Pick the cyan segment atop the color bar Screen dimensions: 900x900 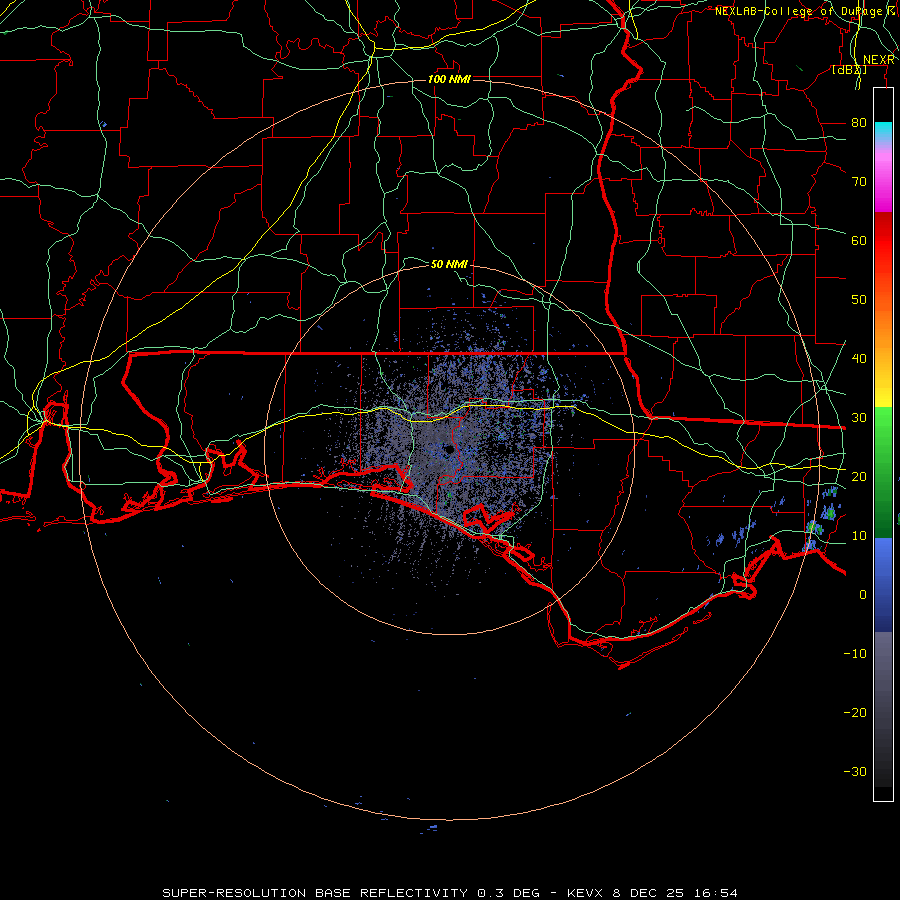pyautogui.click(x=883, y=133)
